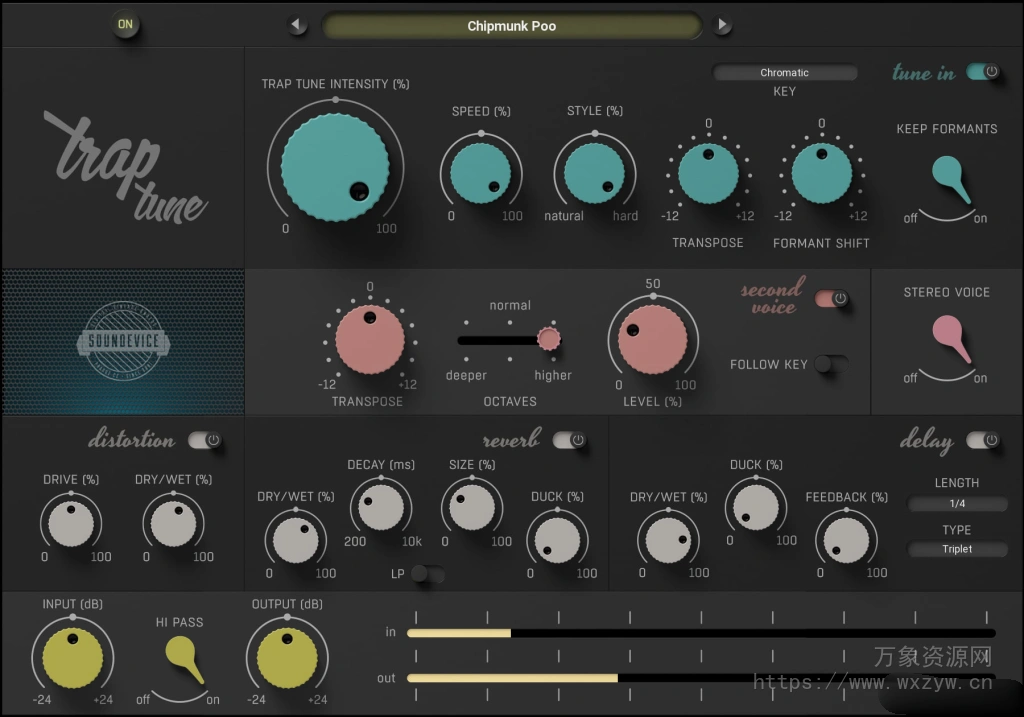Adjust the Formant Shift knob

click(x=820, y=172)
